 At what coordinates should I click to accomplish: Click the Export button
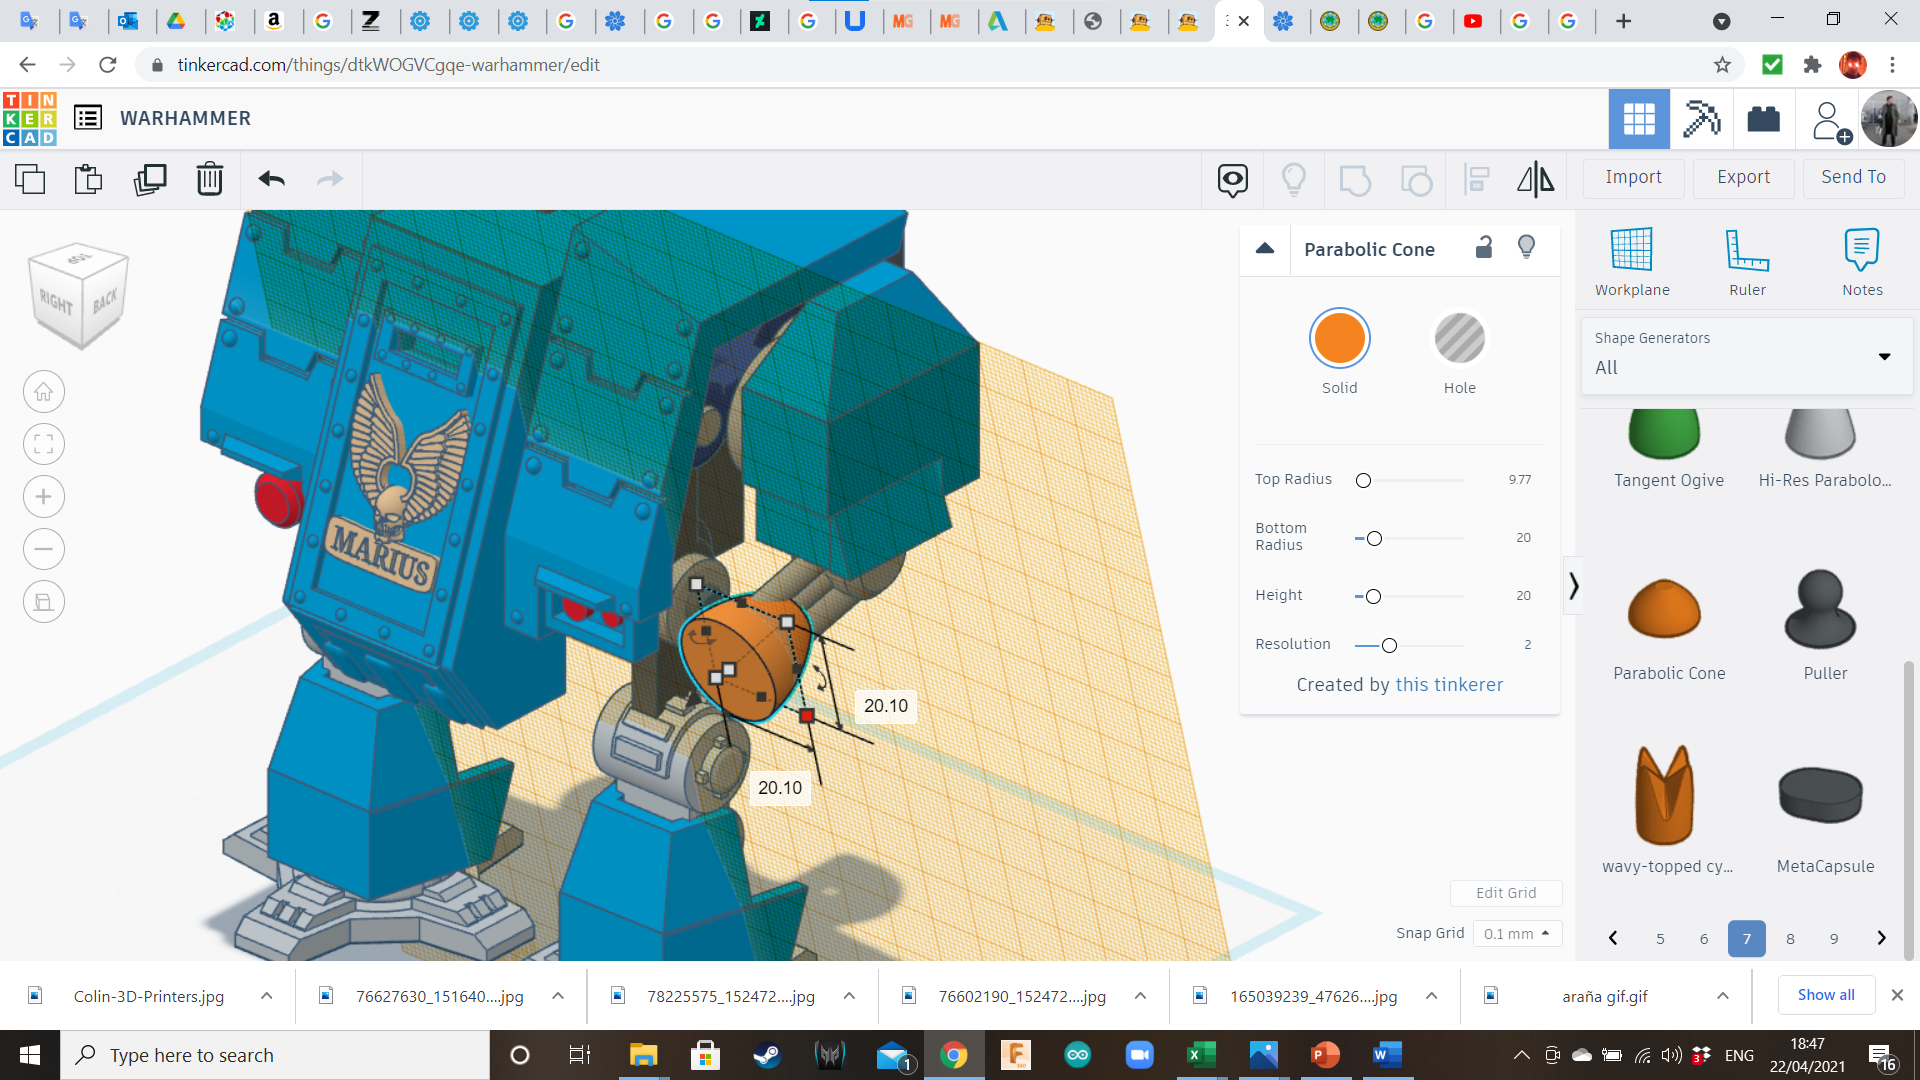(x=1743, y=177)
